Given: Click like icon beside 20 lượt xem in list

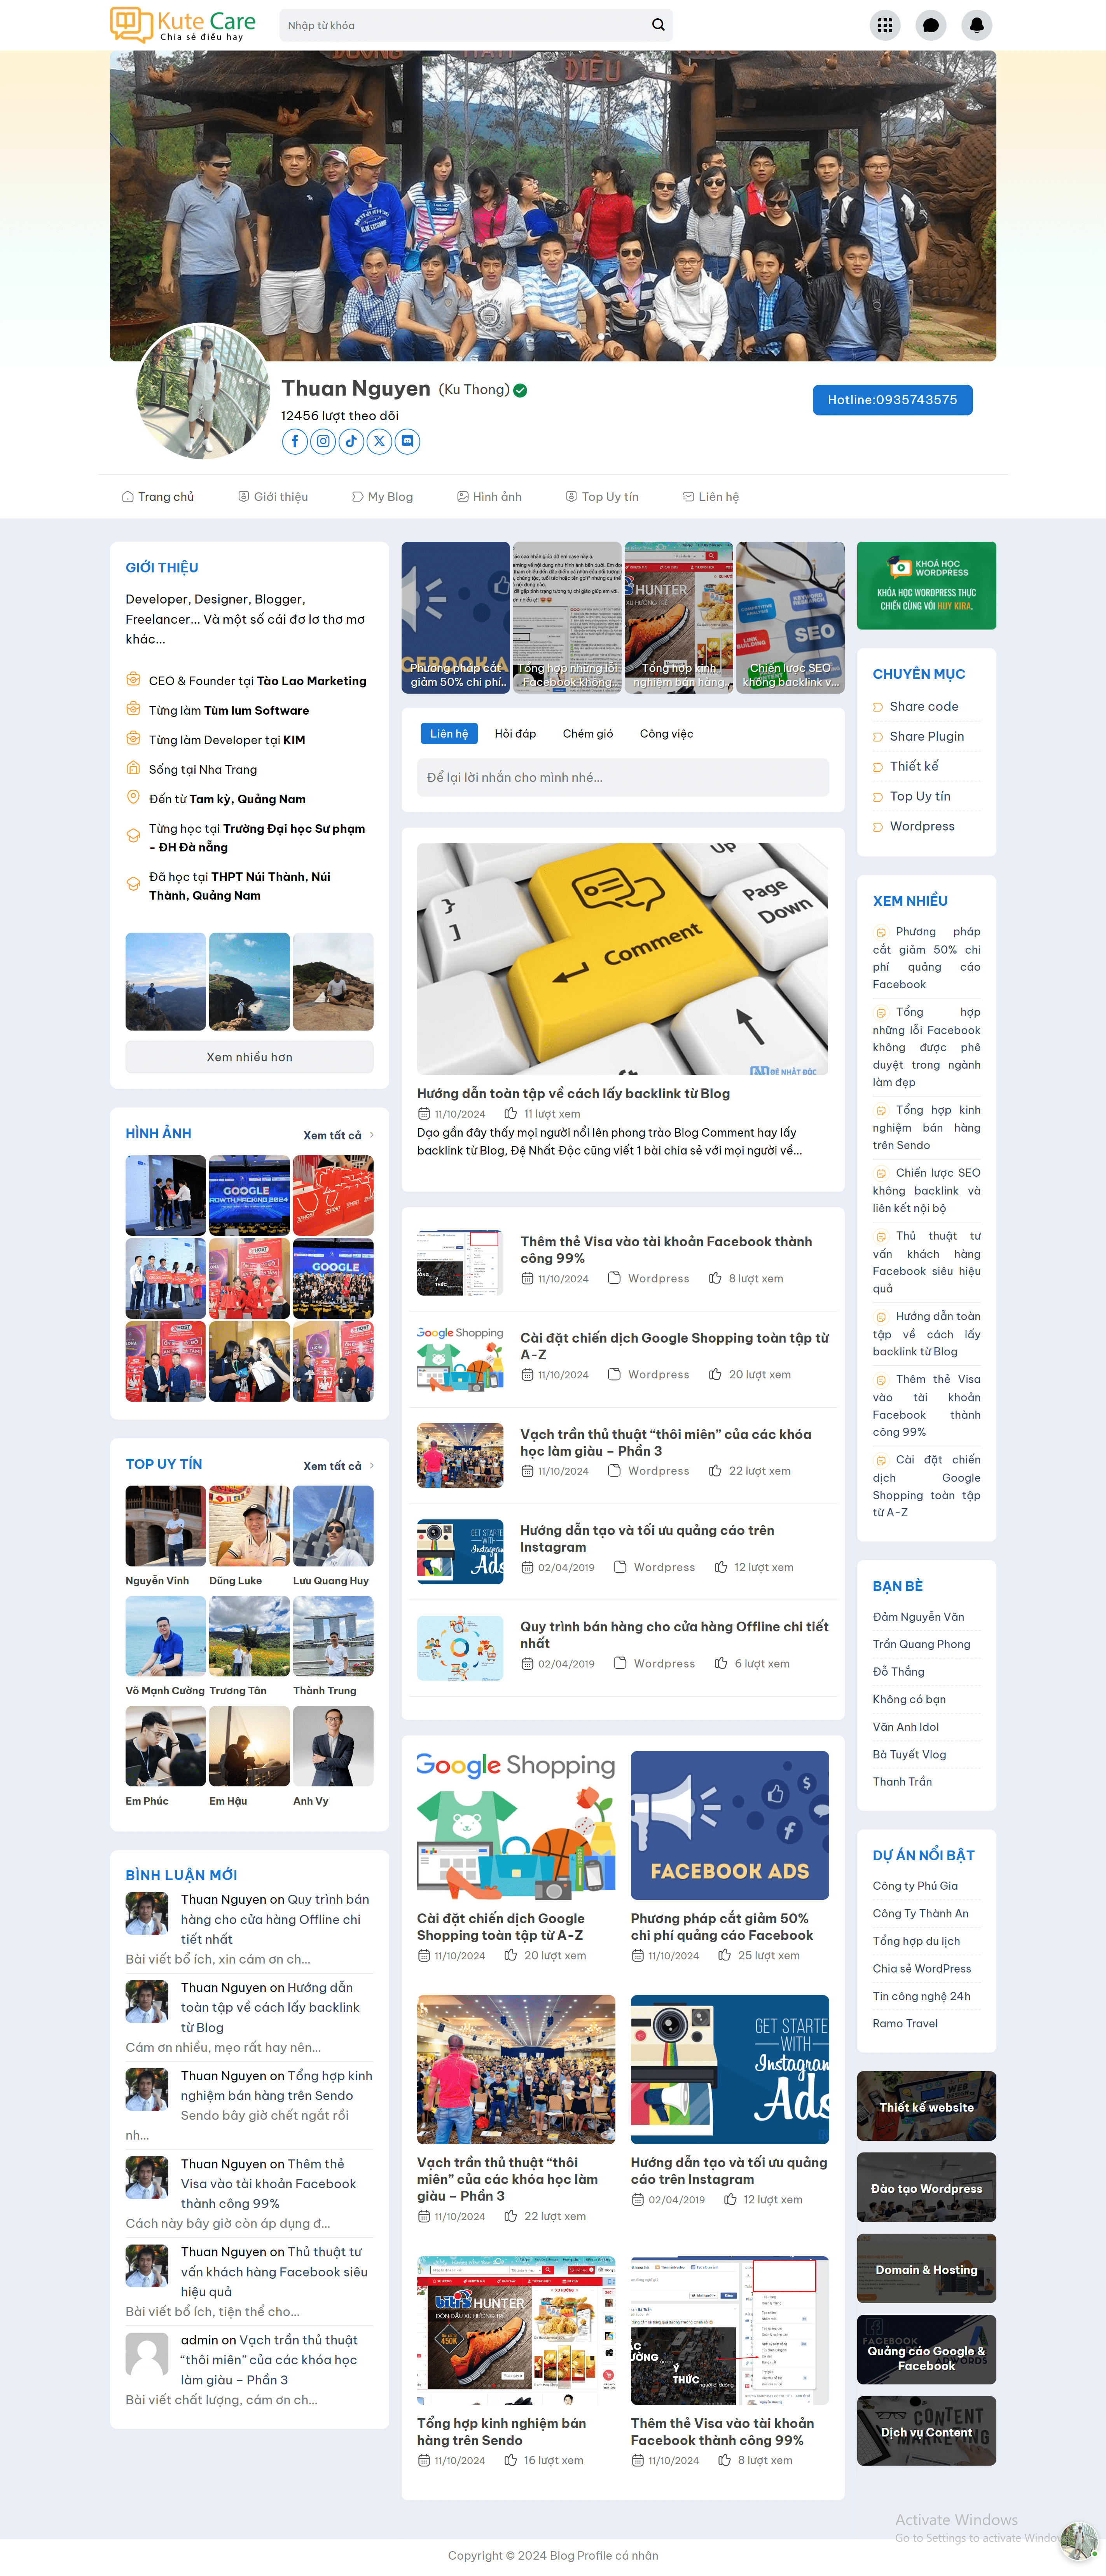Looking at the screenshot, I should [x=715, y=1375].
